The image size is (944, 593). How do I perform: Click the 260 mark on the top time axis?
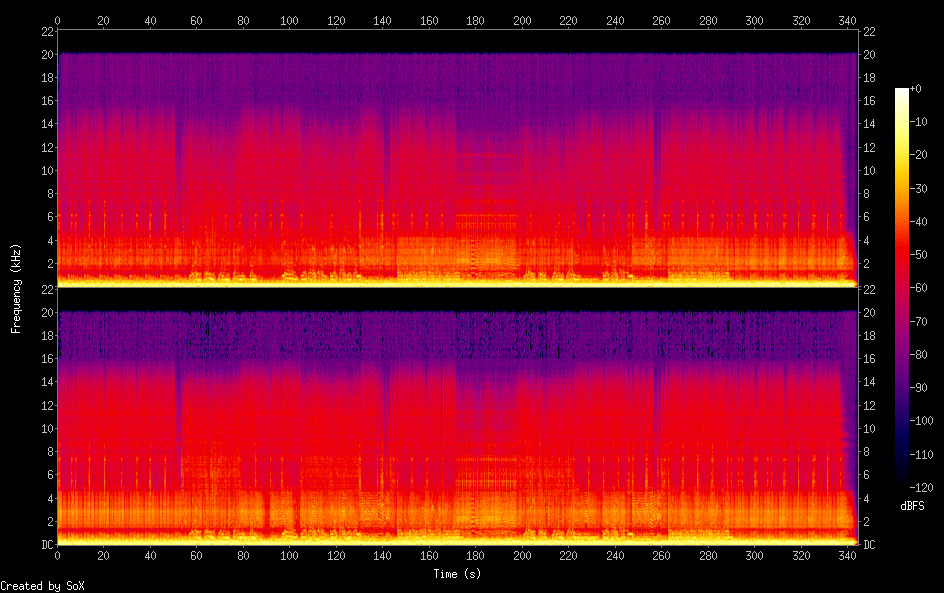(x=662, y=19)
